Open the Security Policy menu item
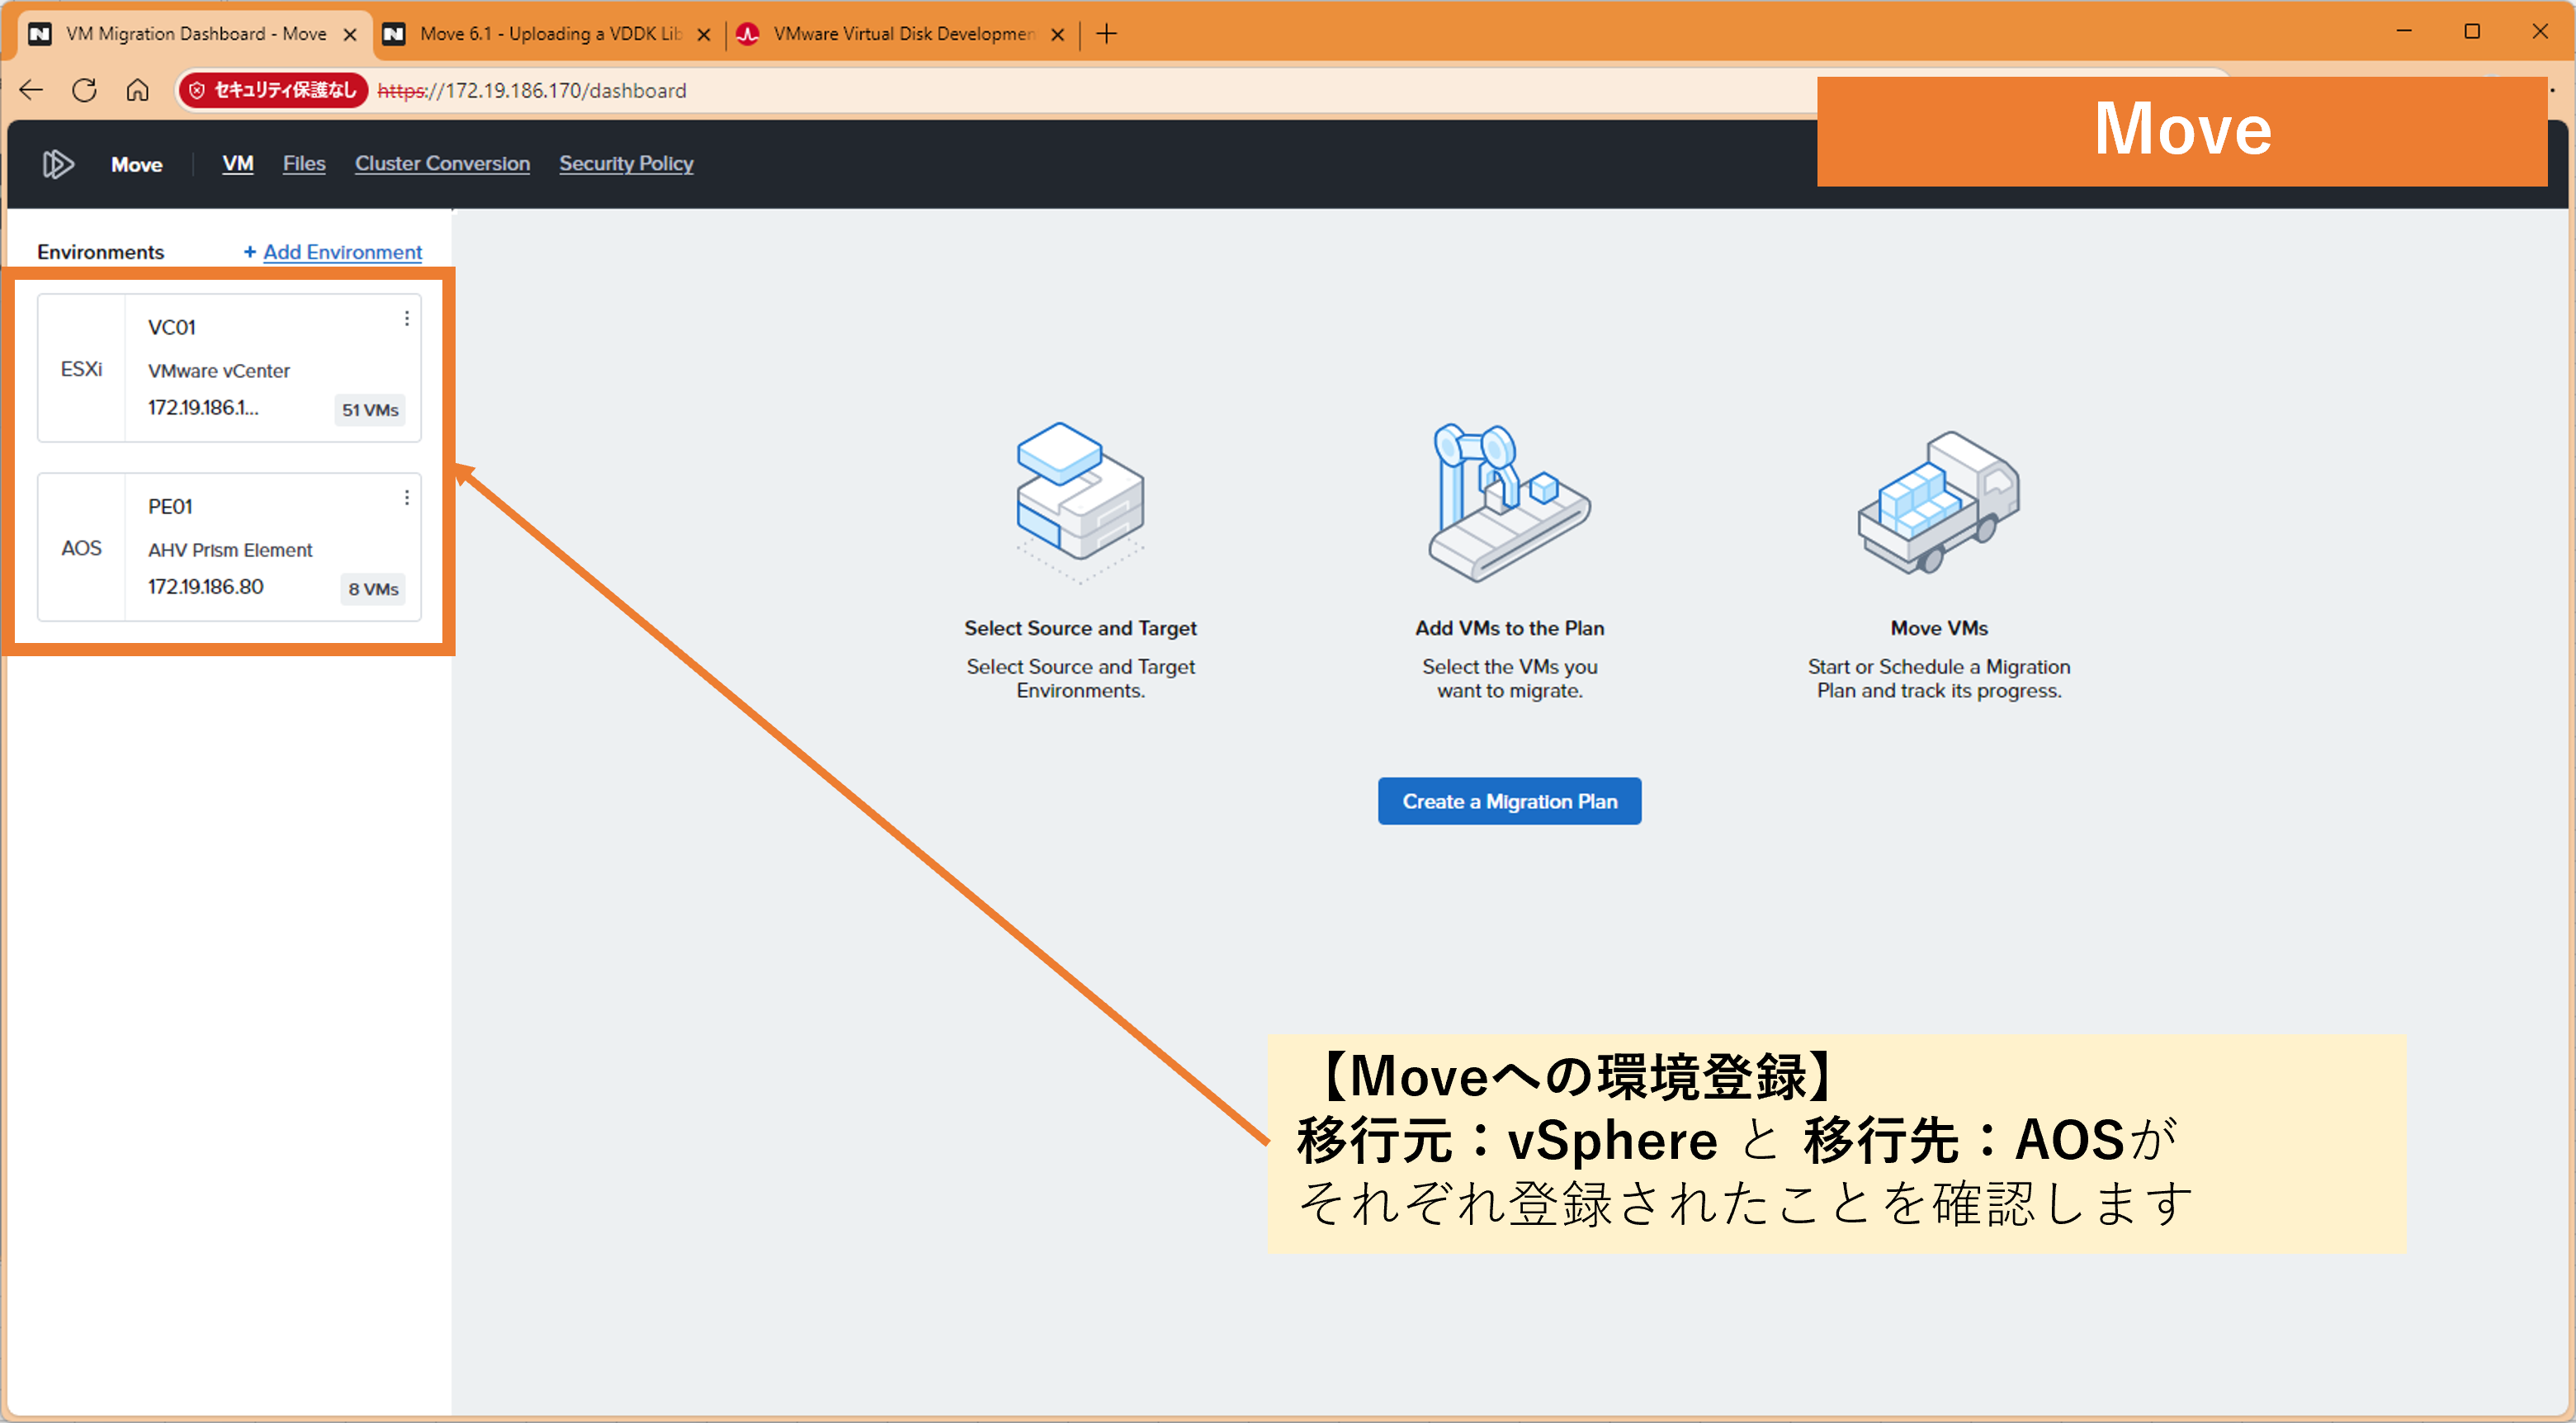Viewport: 2576px width, 1423px height. [626, 163]
